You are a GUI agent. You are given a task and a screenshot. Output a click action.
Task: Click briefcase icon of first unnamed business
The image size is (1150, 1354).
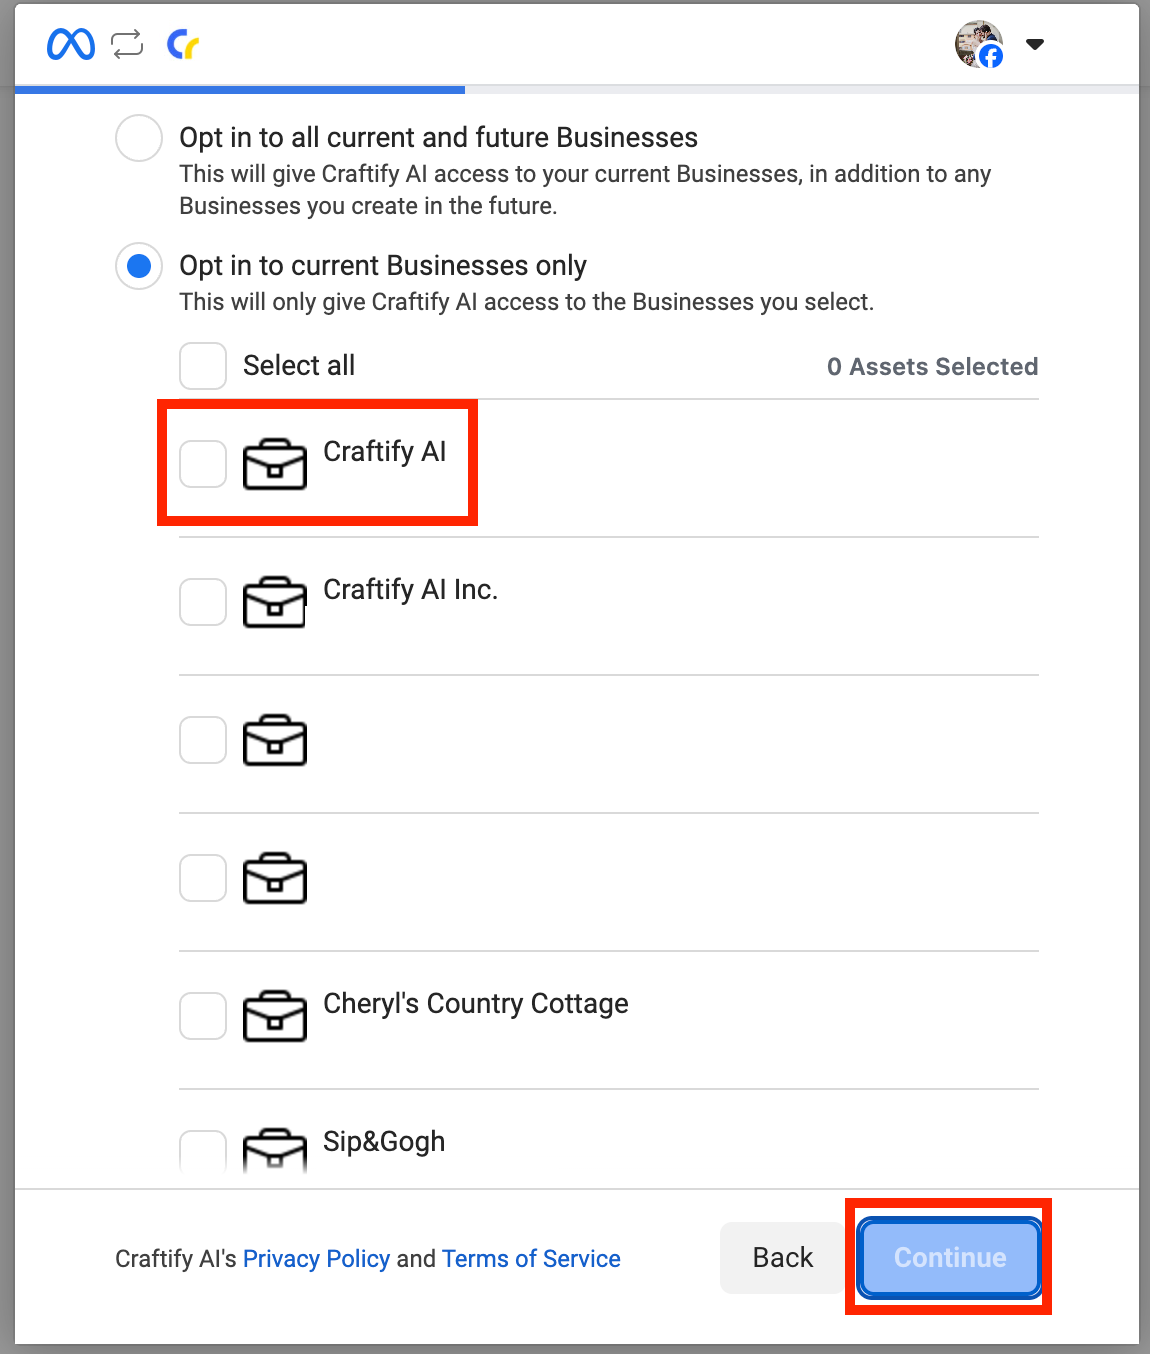coord(275,740)
